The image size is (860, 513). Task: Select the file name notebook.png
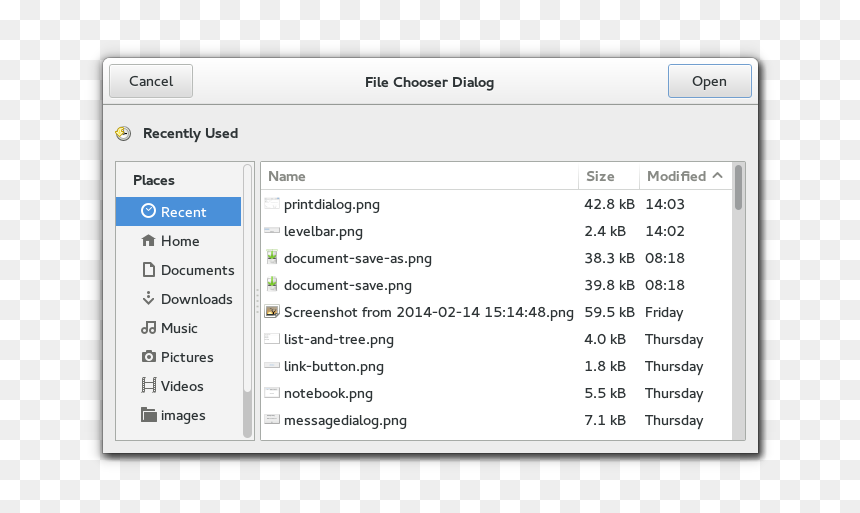[328, 393]
